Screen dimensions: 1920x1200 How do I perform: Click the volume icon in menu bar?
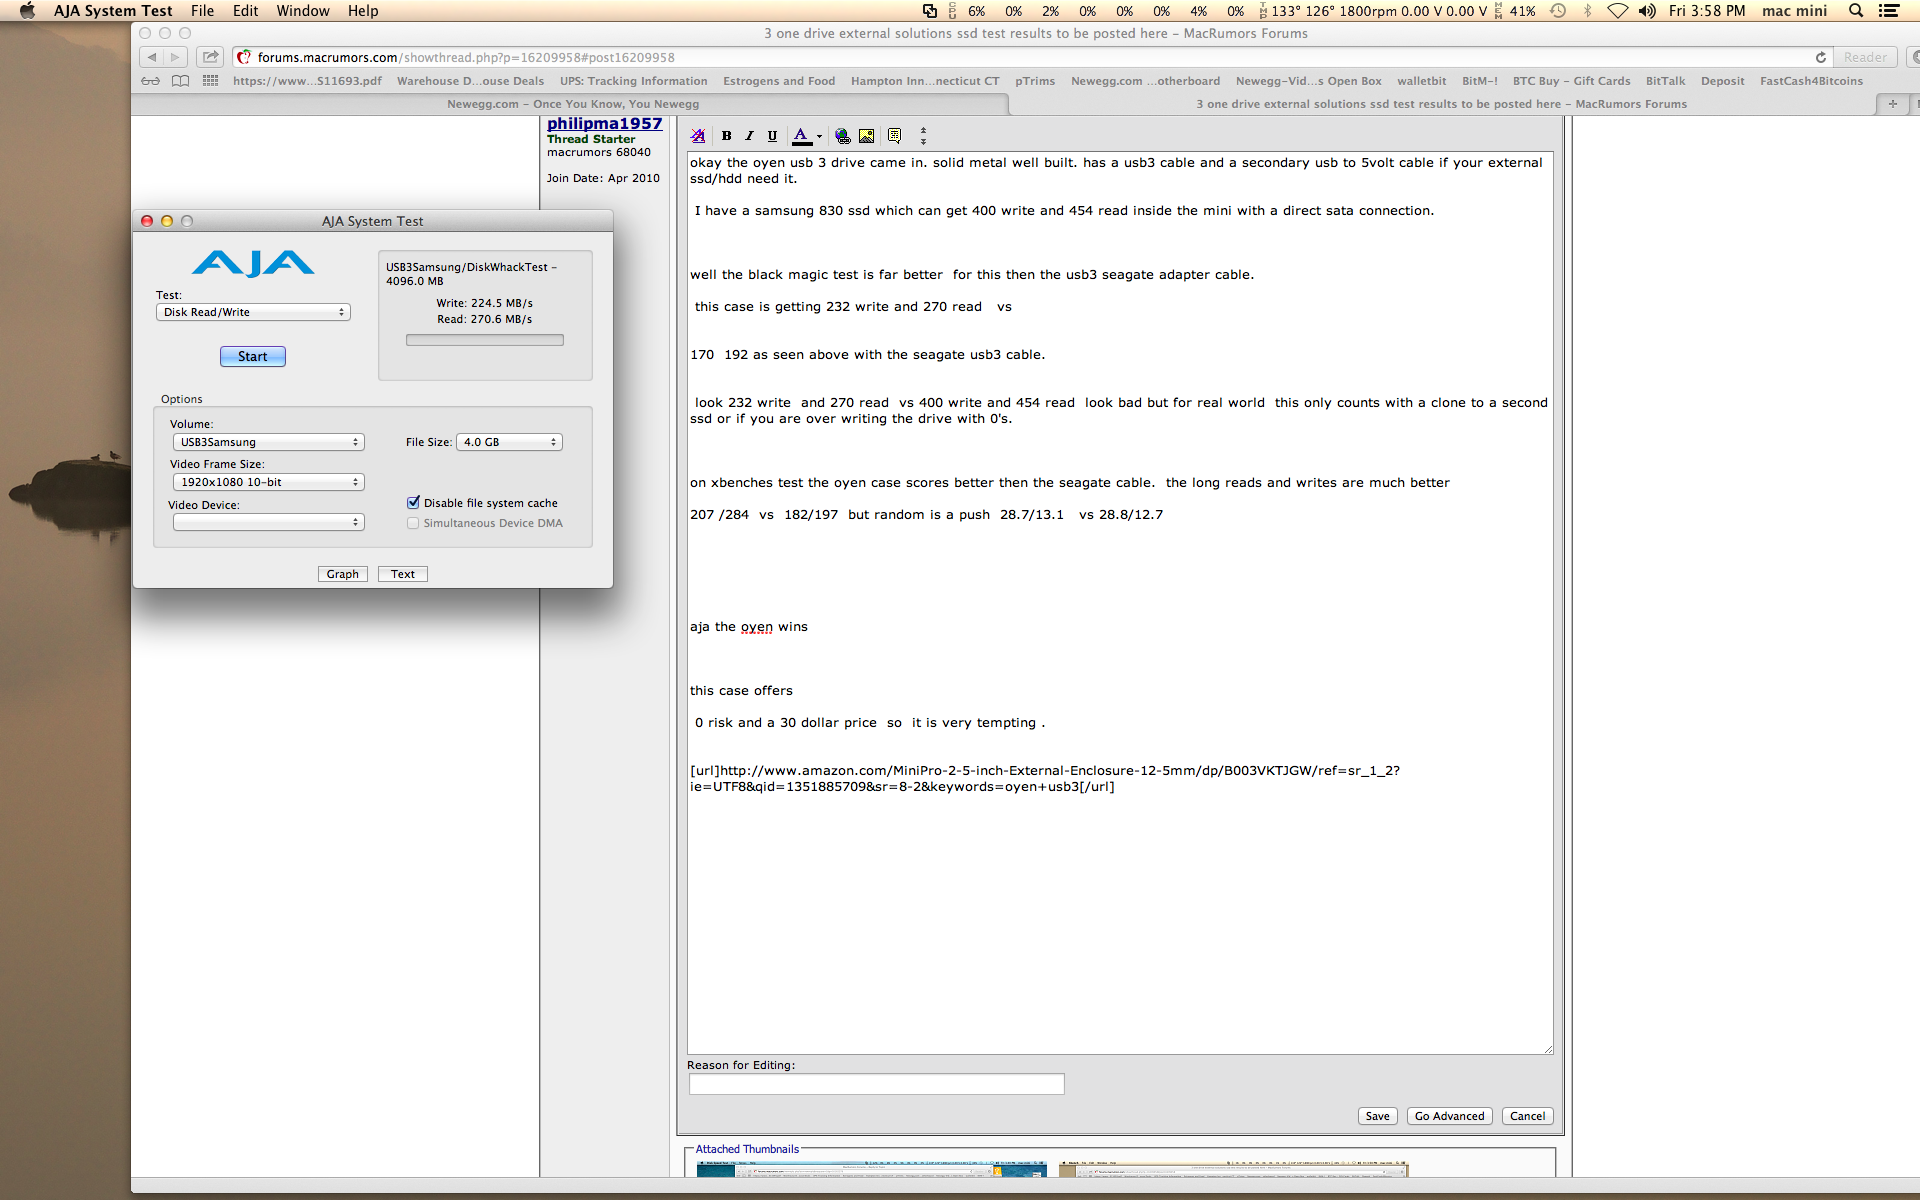(x=1647, y=11)
